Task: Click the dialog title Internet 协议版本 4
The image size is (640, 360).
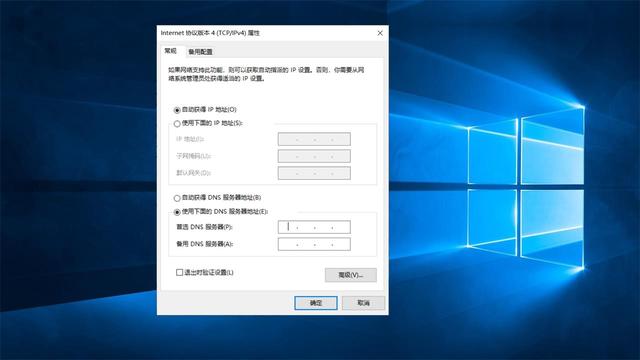Action: tap(210, 33)
